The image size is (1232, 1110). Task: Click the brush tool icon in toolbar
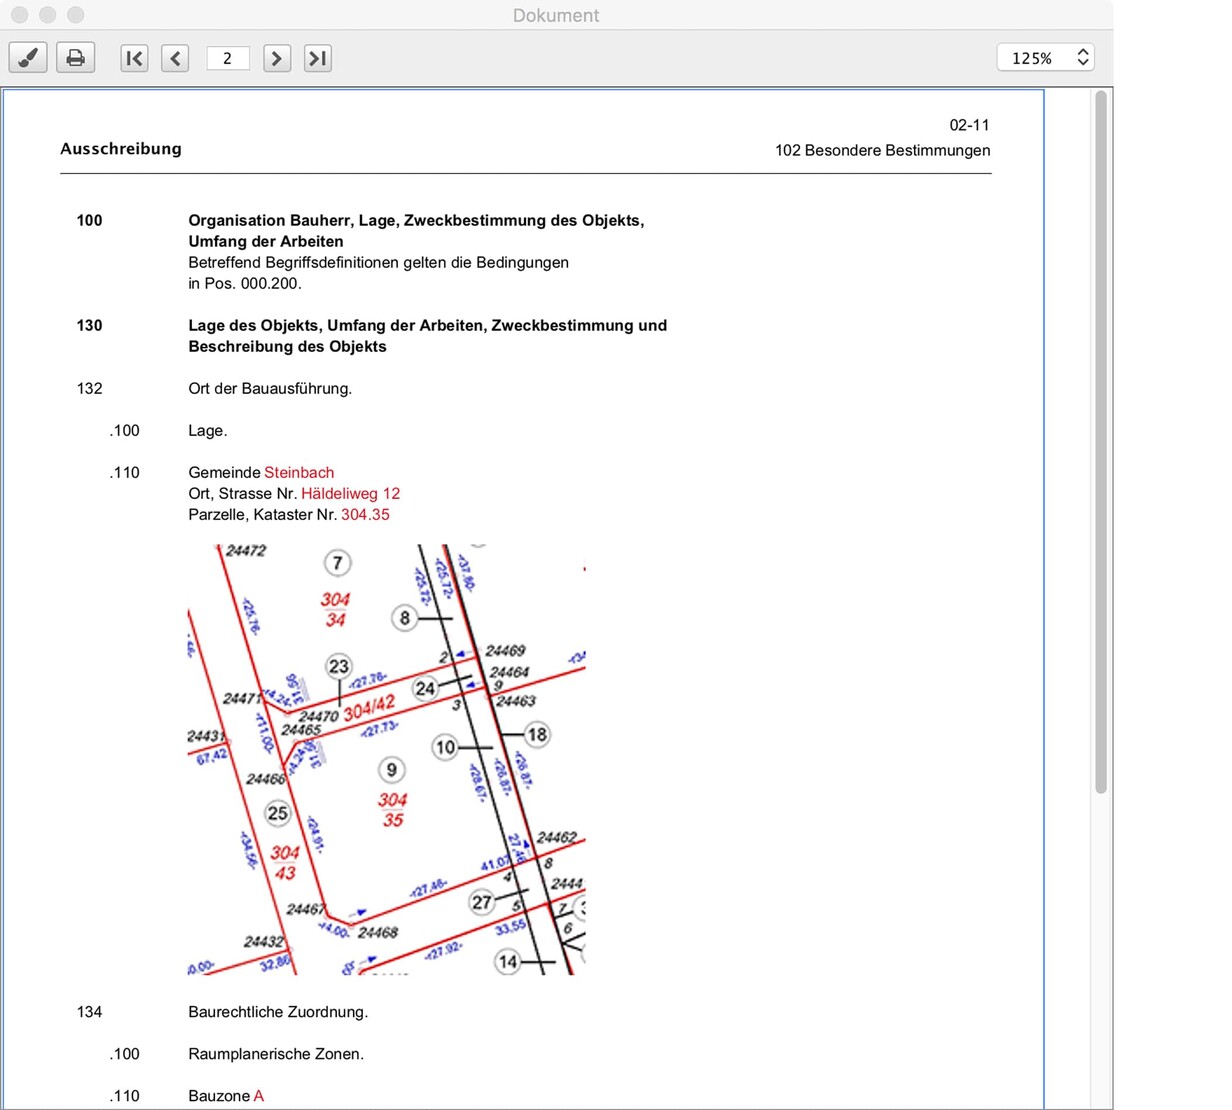point(28,58)
